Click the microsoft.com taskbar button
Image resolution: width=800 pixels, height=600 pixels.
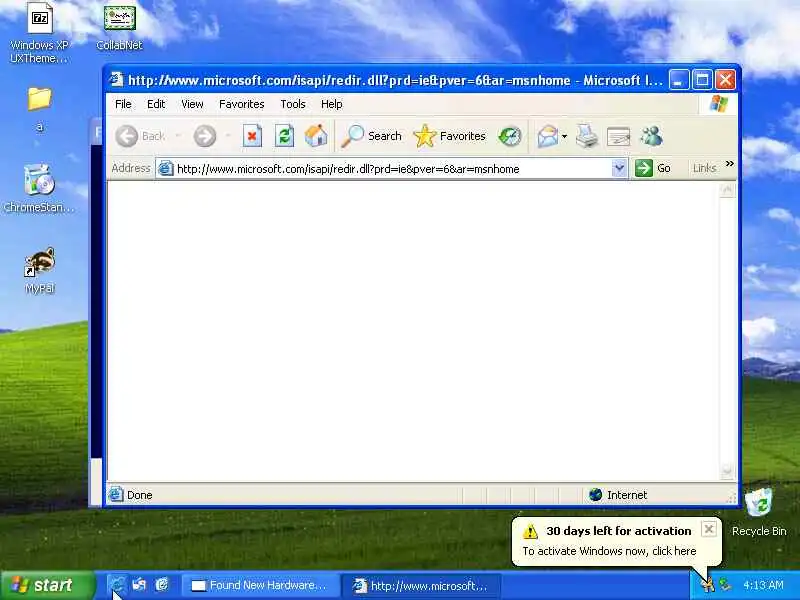421,585
